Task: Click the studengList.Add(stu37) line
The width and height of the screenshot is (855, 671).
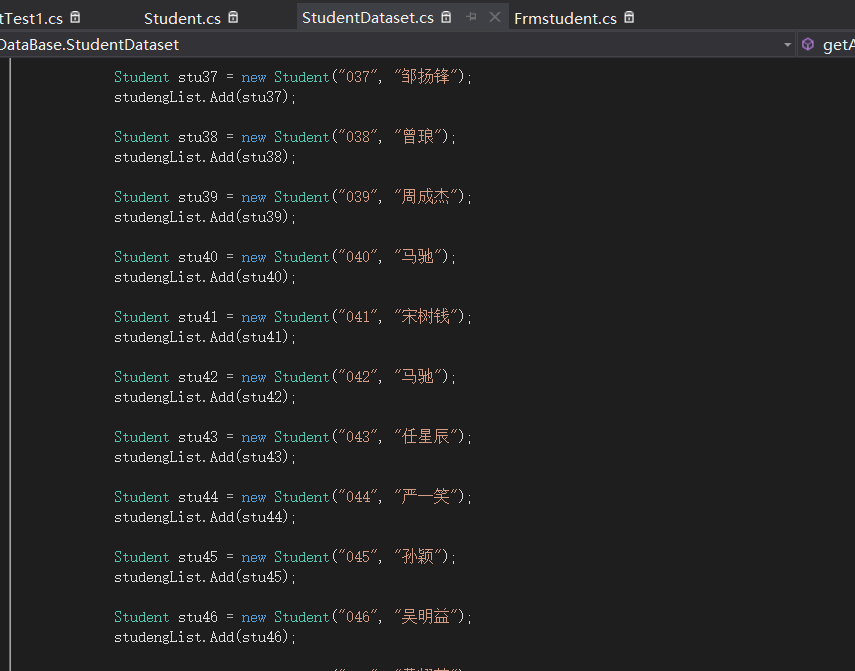Action: coord(205,97)
